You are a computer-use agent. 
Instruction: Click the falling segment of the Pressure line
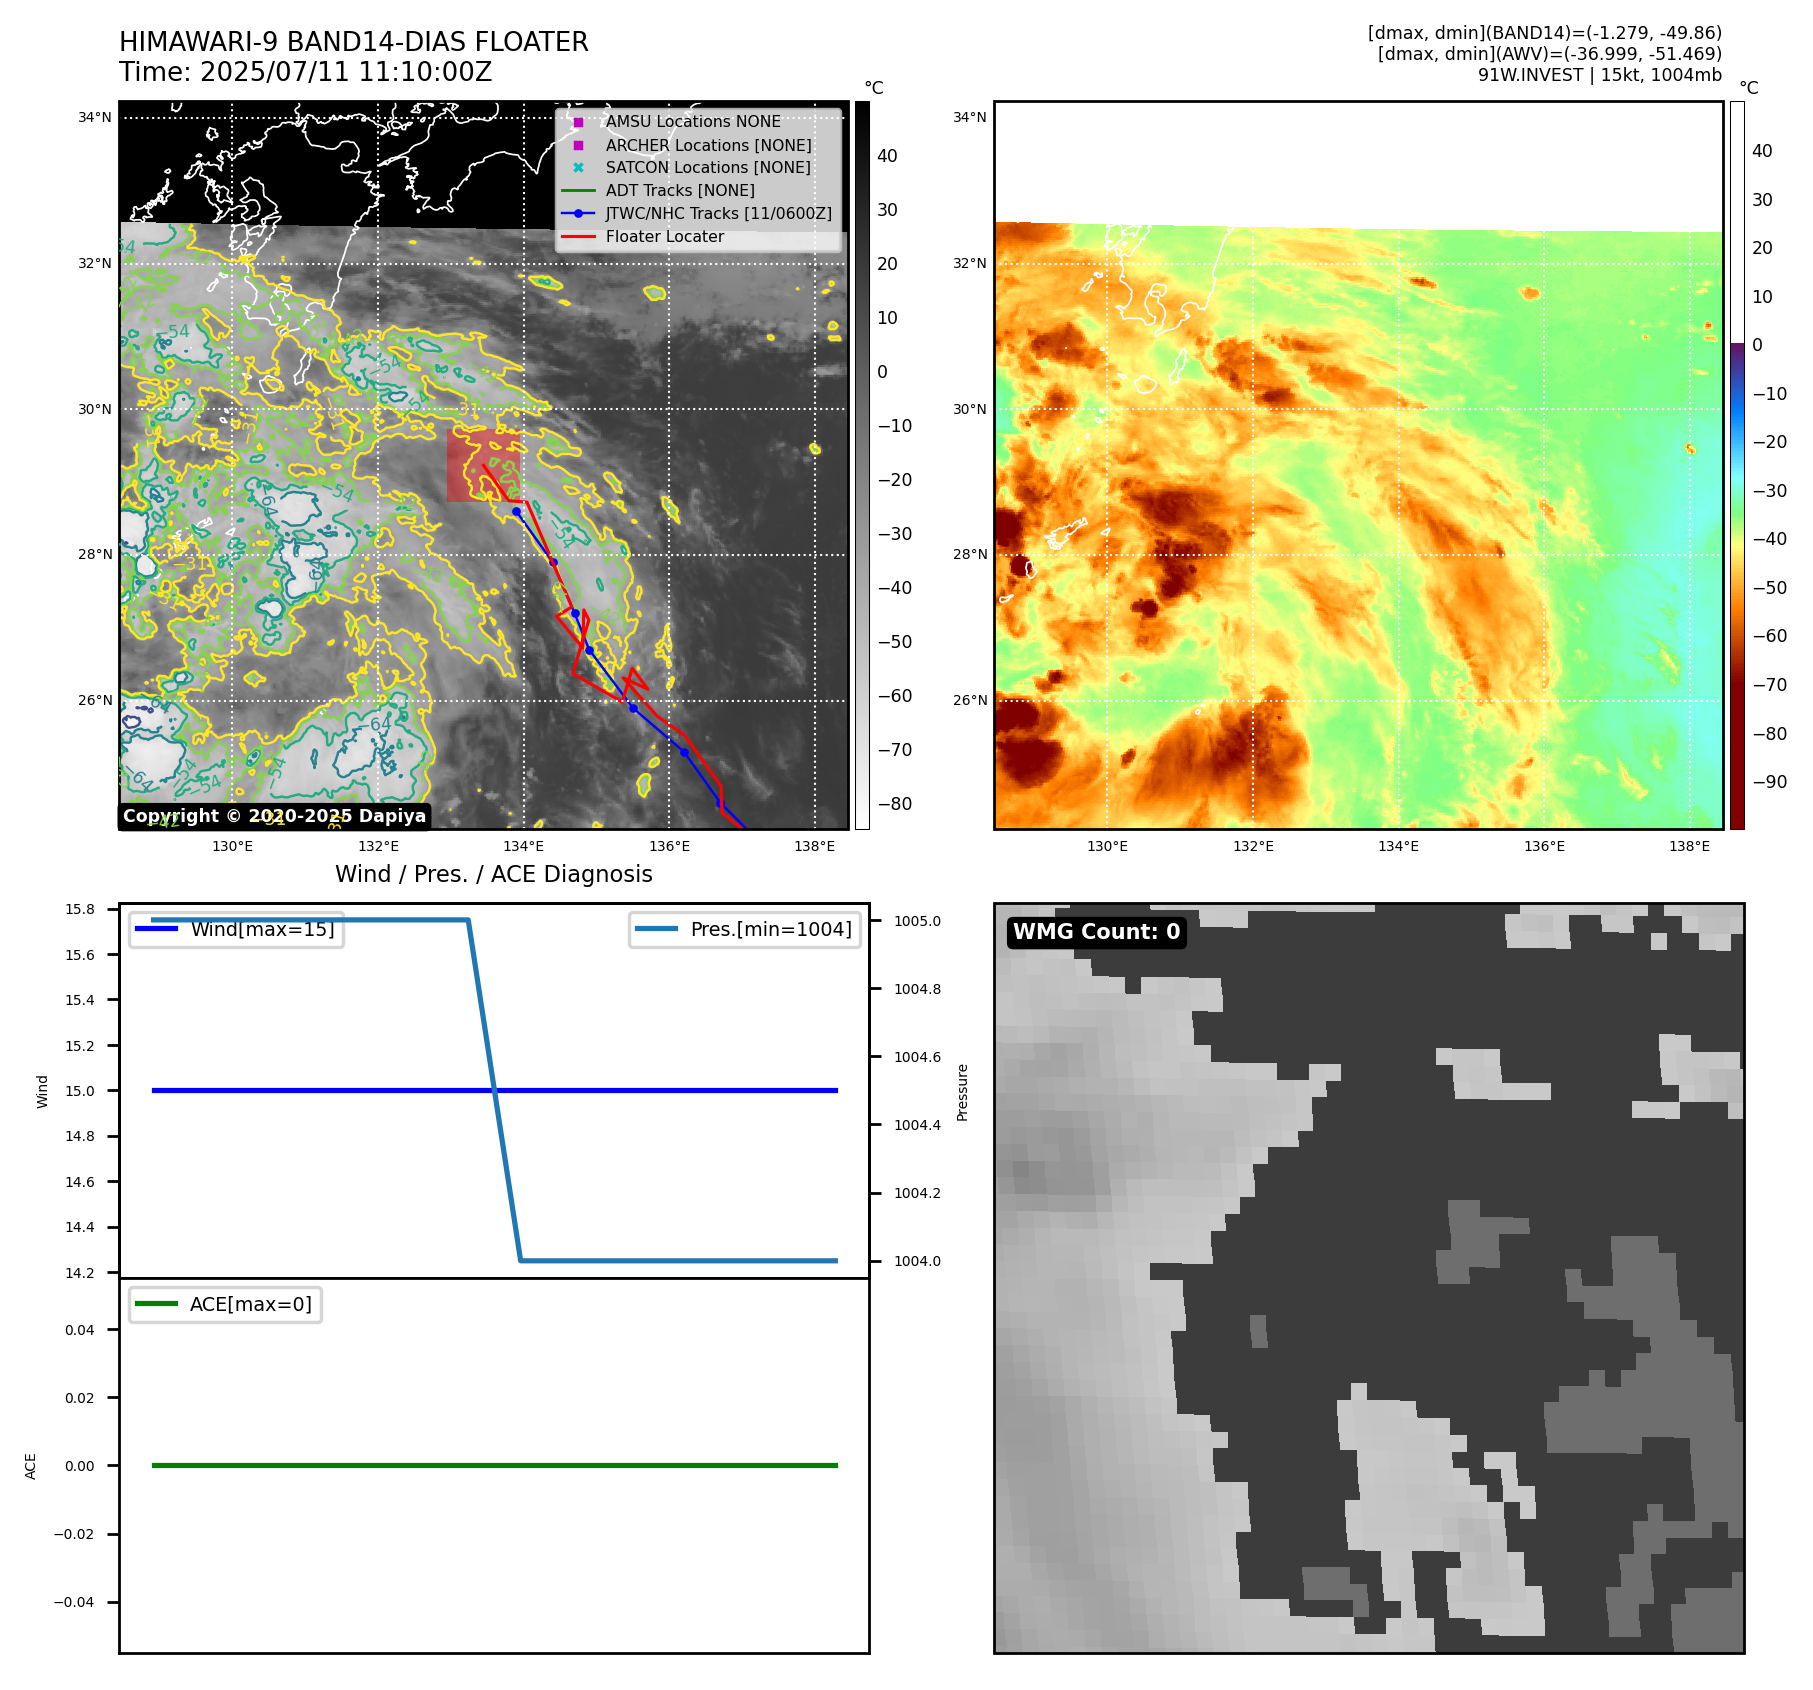(494, 1090)
